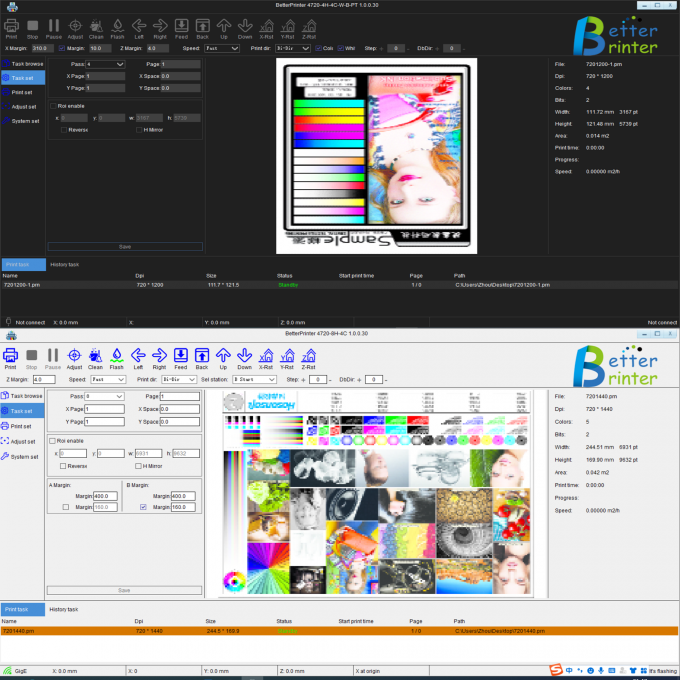Open Pass dropdown in the light window
The image size is (680, 680).
click(x=104, y=397)
